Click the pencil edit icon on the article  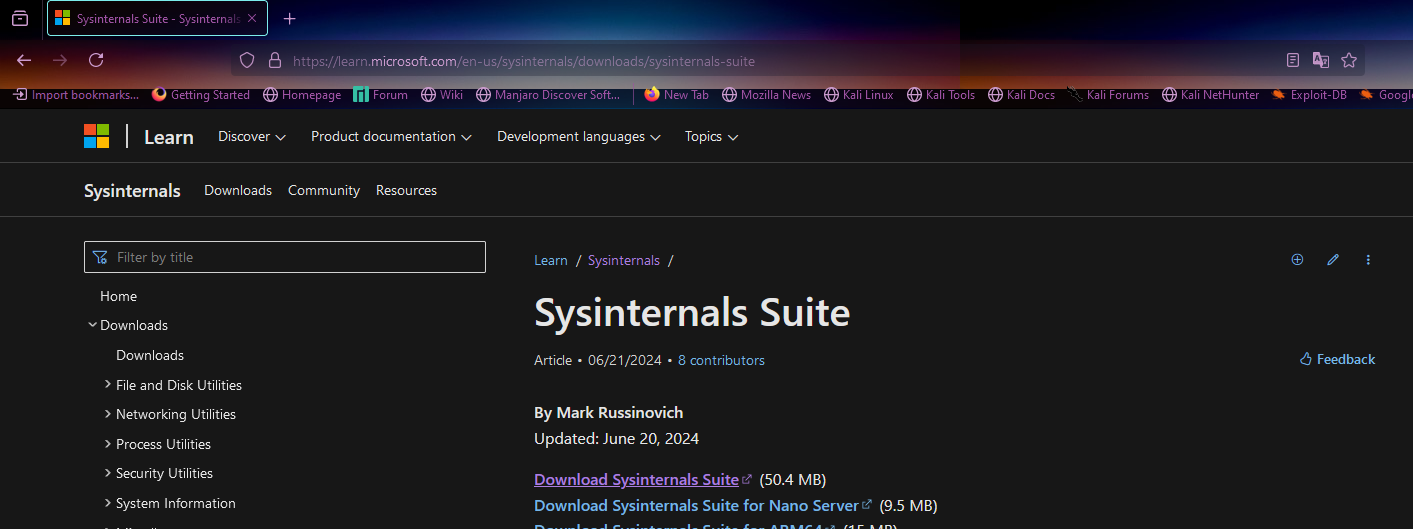(x=1332, y=260)
